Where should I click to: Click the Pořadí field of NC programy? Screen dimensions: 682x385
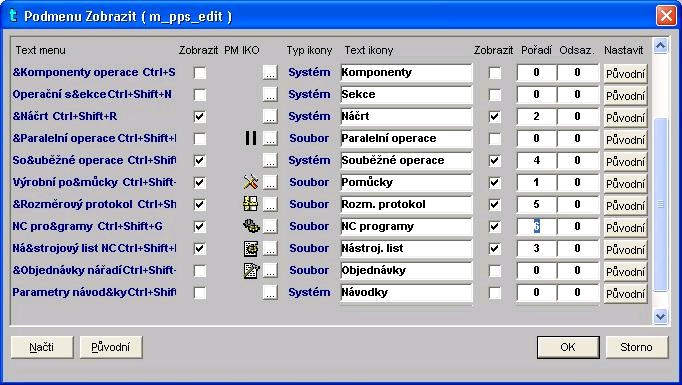(x=536, y=226)
